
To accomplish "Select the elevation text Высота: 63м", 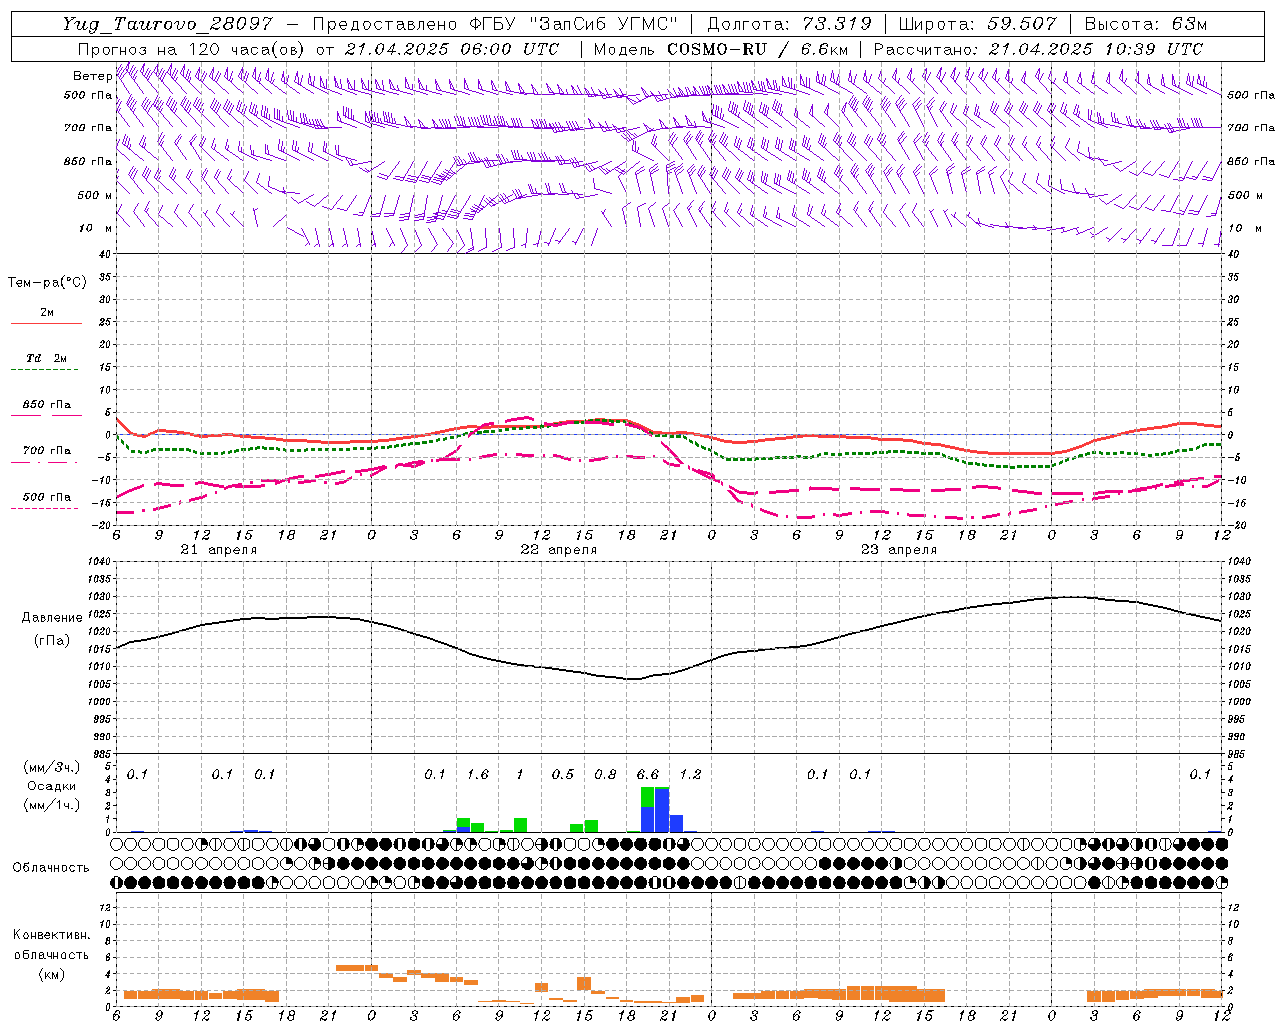I will 1145,24.
